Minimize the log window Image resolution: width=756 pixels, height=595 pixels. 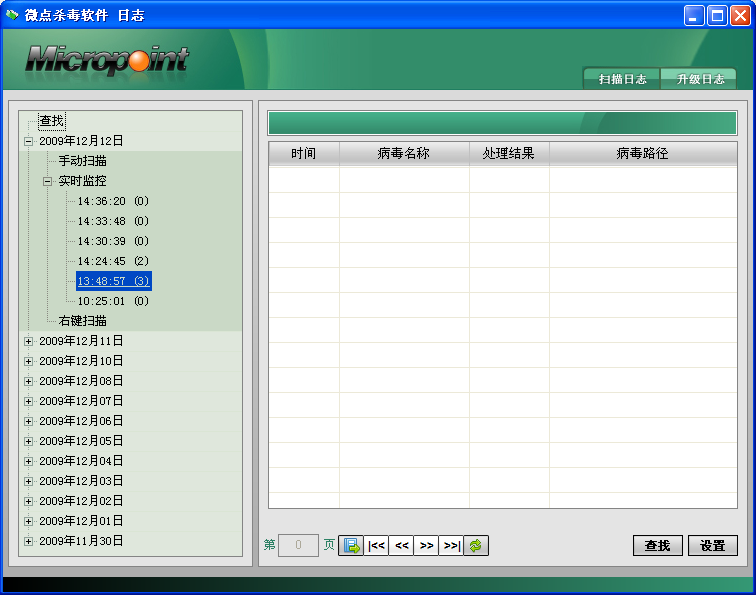694,15
